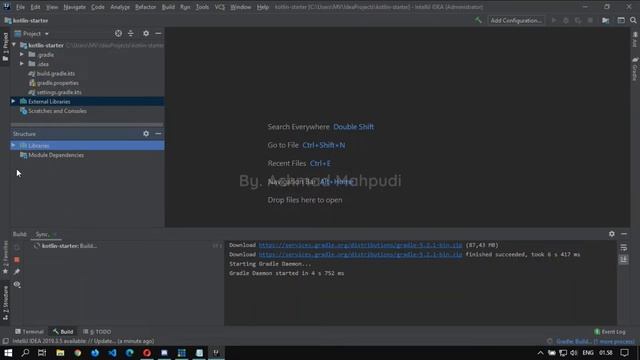Click the green Build Project hammer icon
The image size is (640, 360).
coord(478,20)
